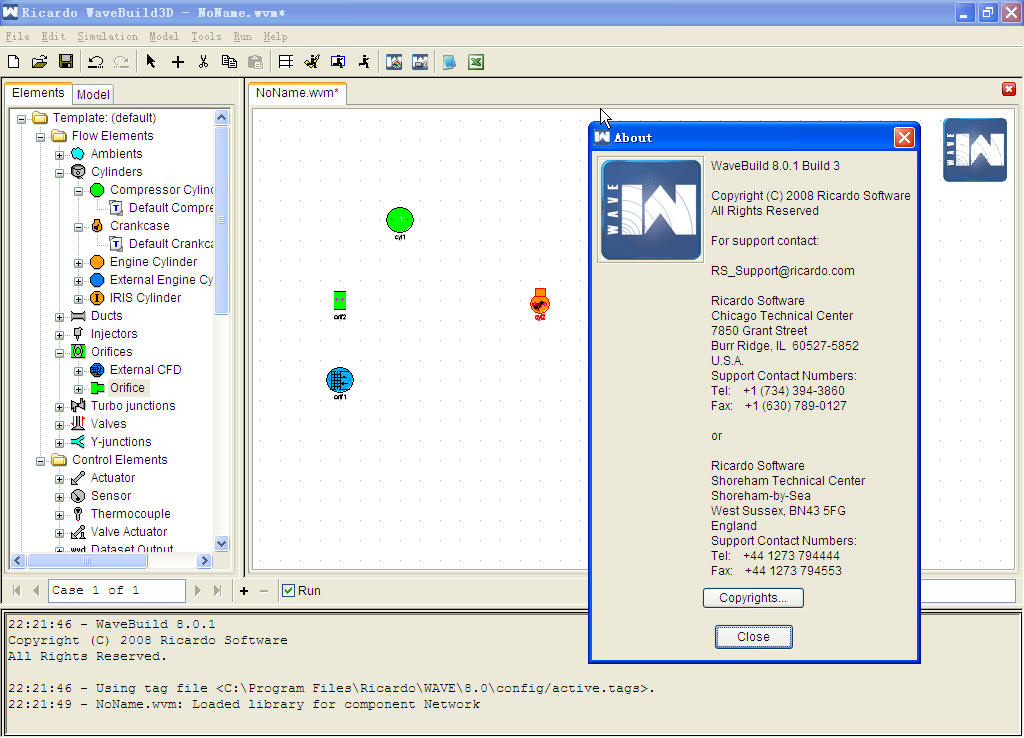Click the tree horizontal scrollbar thumb
Screen dimensions: 1024x738
click(86, 560)
